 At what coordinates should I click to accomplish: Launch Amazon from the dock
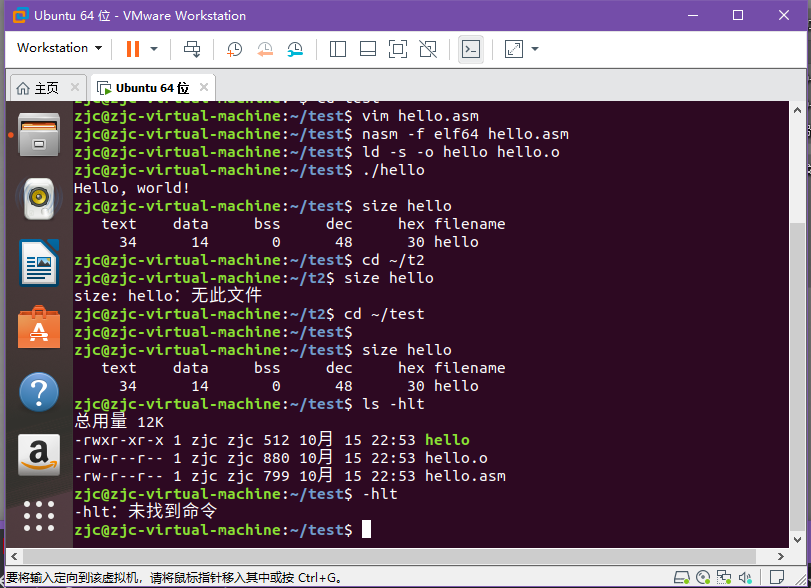coord(39,455)
